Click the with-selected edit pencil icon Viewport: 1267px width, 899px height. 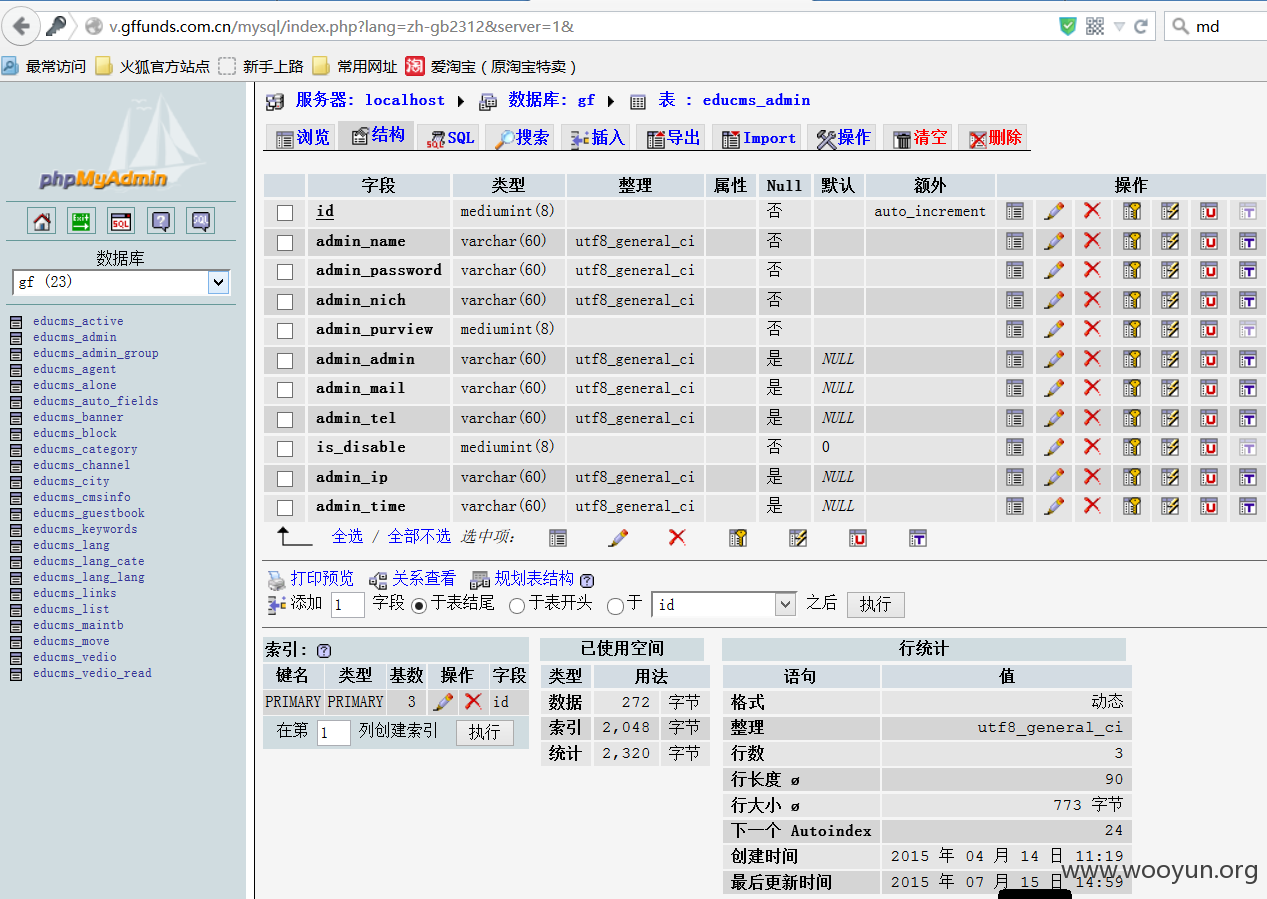(618, 538)
